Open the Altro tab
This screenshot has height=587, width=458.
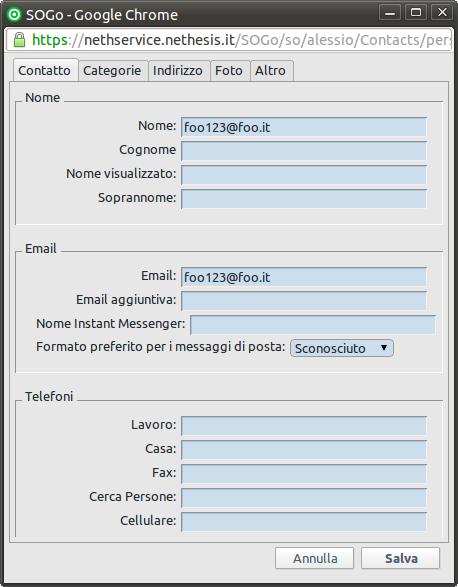tap(271, 70)
